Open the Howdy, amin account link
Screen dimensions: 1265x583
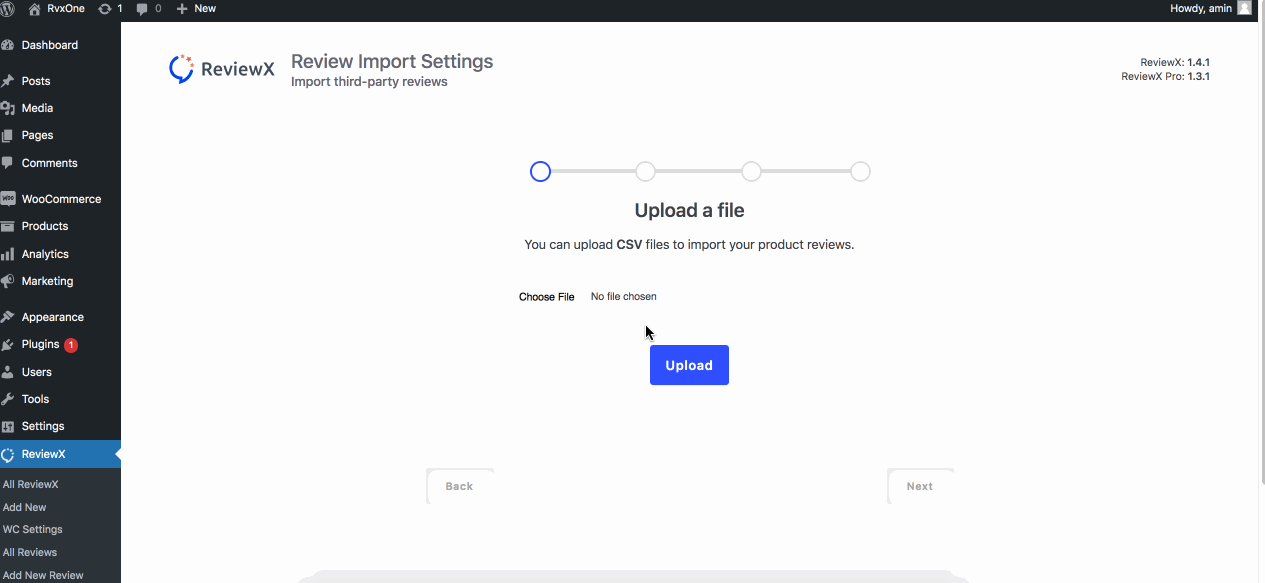(x=1211, y=8)
